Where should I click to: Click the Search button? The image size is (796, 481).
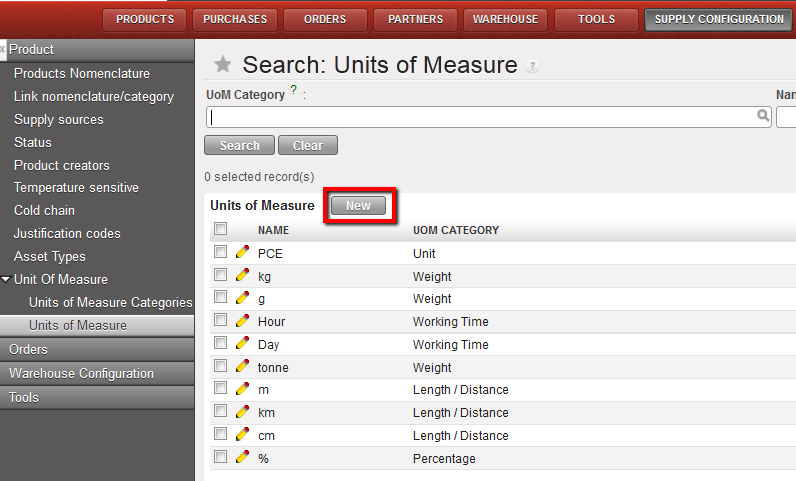(239, 146)
